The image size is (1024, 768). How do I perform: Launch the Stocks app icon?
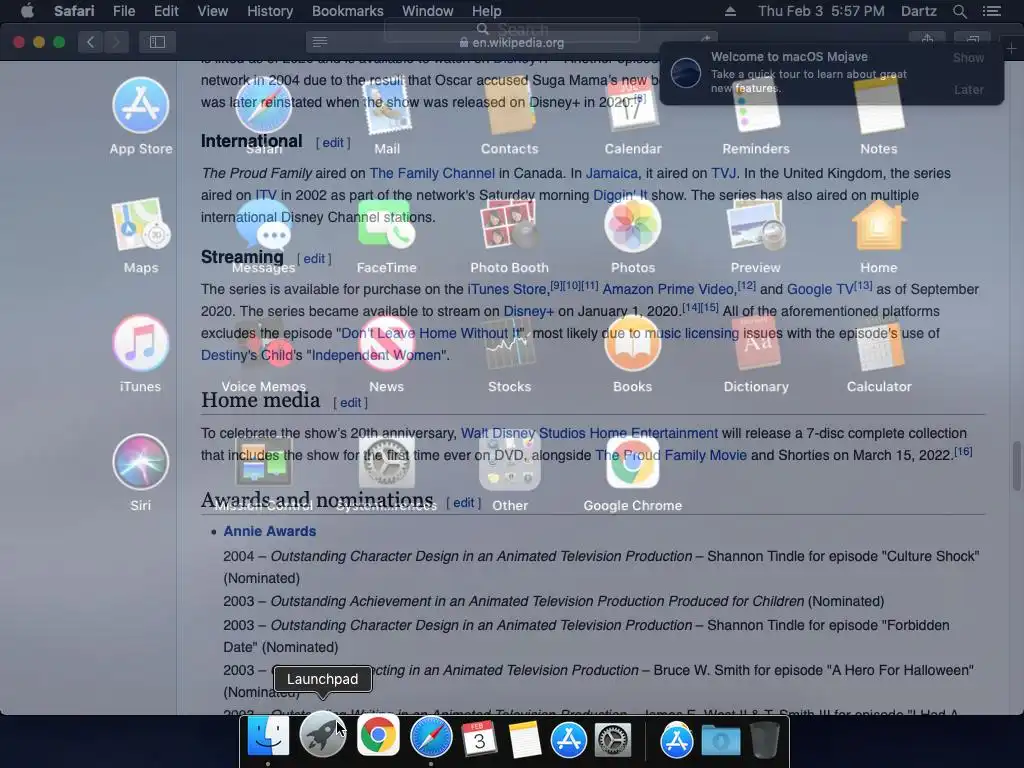509,344
